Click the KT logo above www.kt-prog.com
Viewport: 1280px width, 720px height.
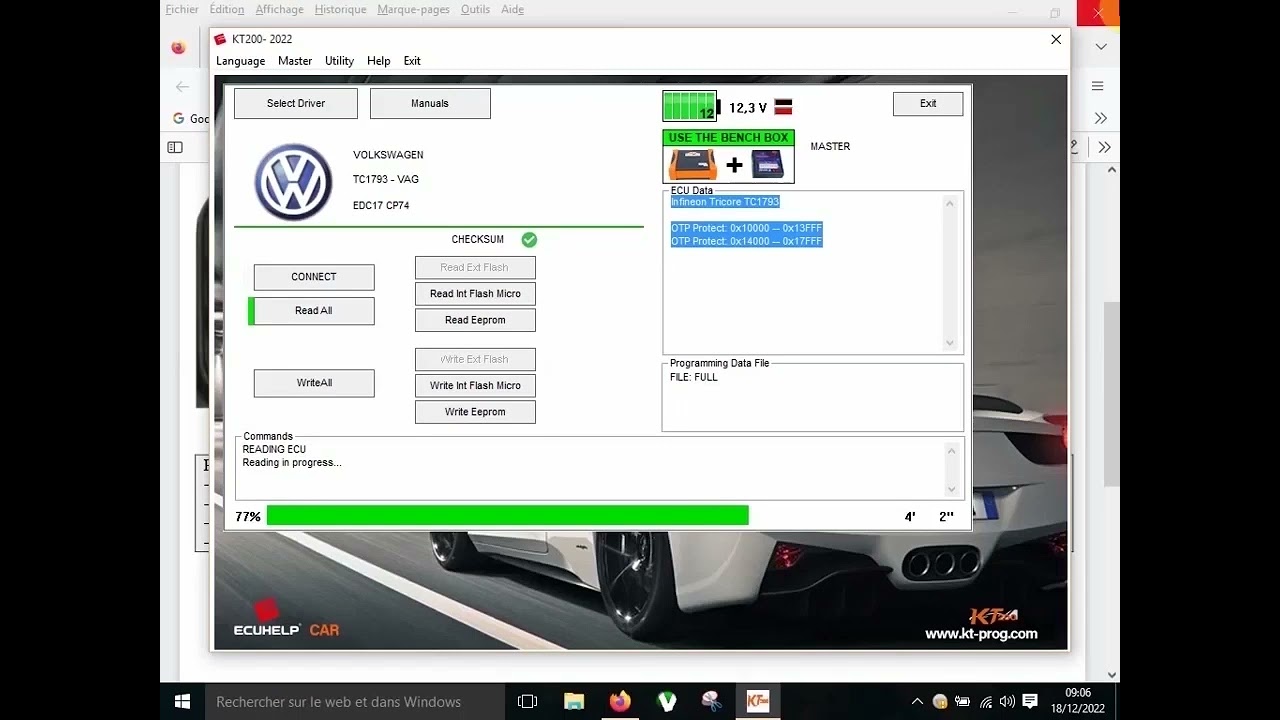tap(993, 616)
